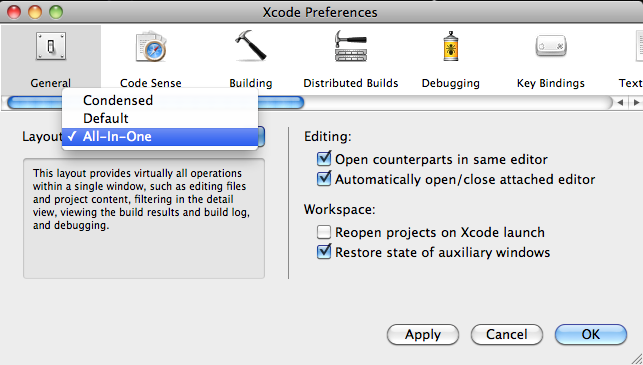Open the Code Sense compass icon
The image size is (643, 365).
click(x=151, y=46)
